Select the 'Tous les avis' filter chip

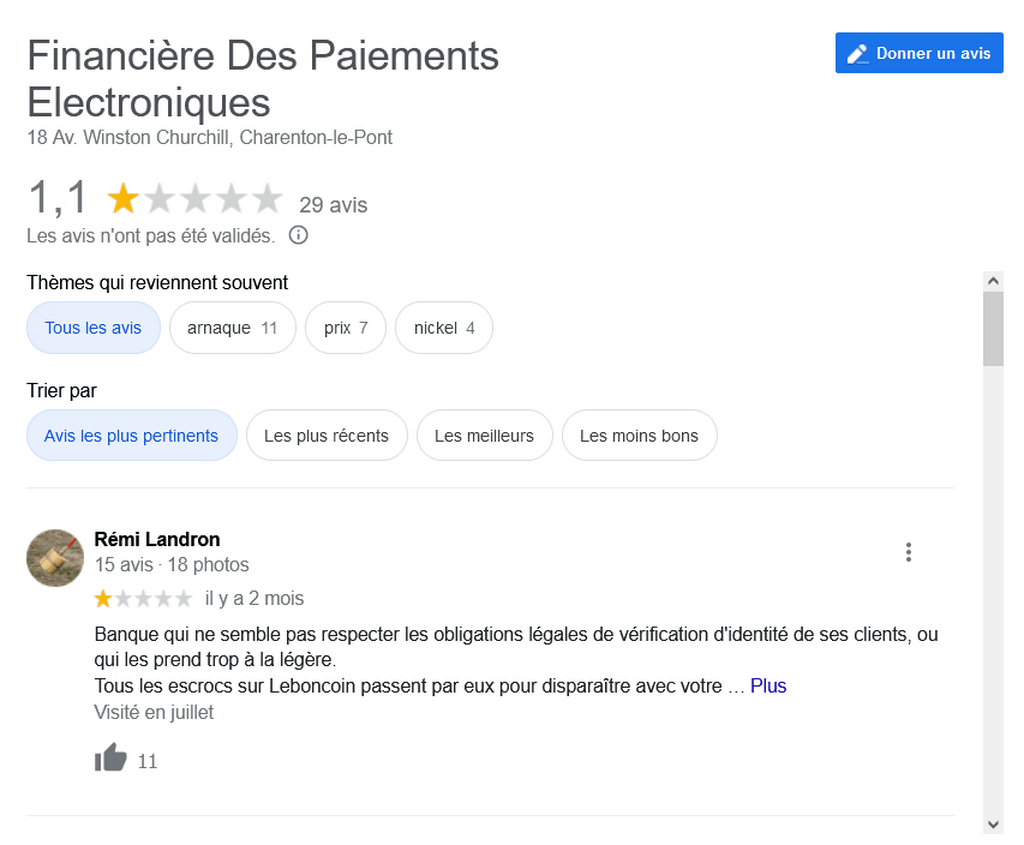[x=93, y=328]
